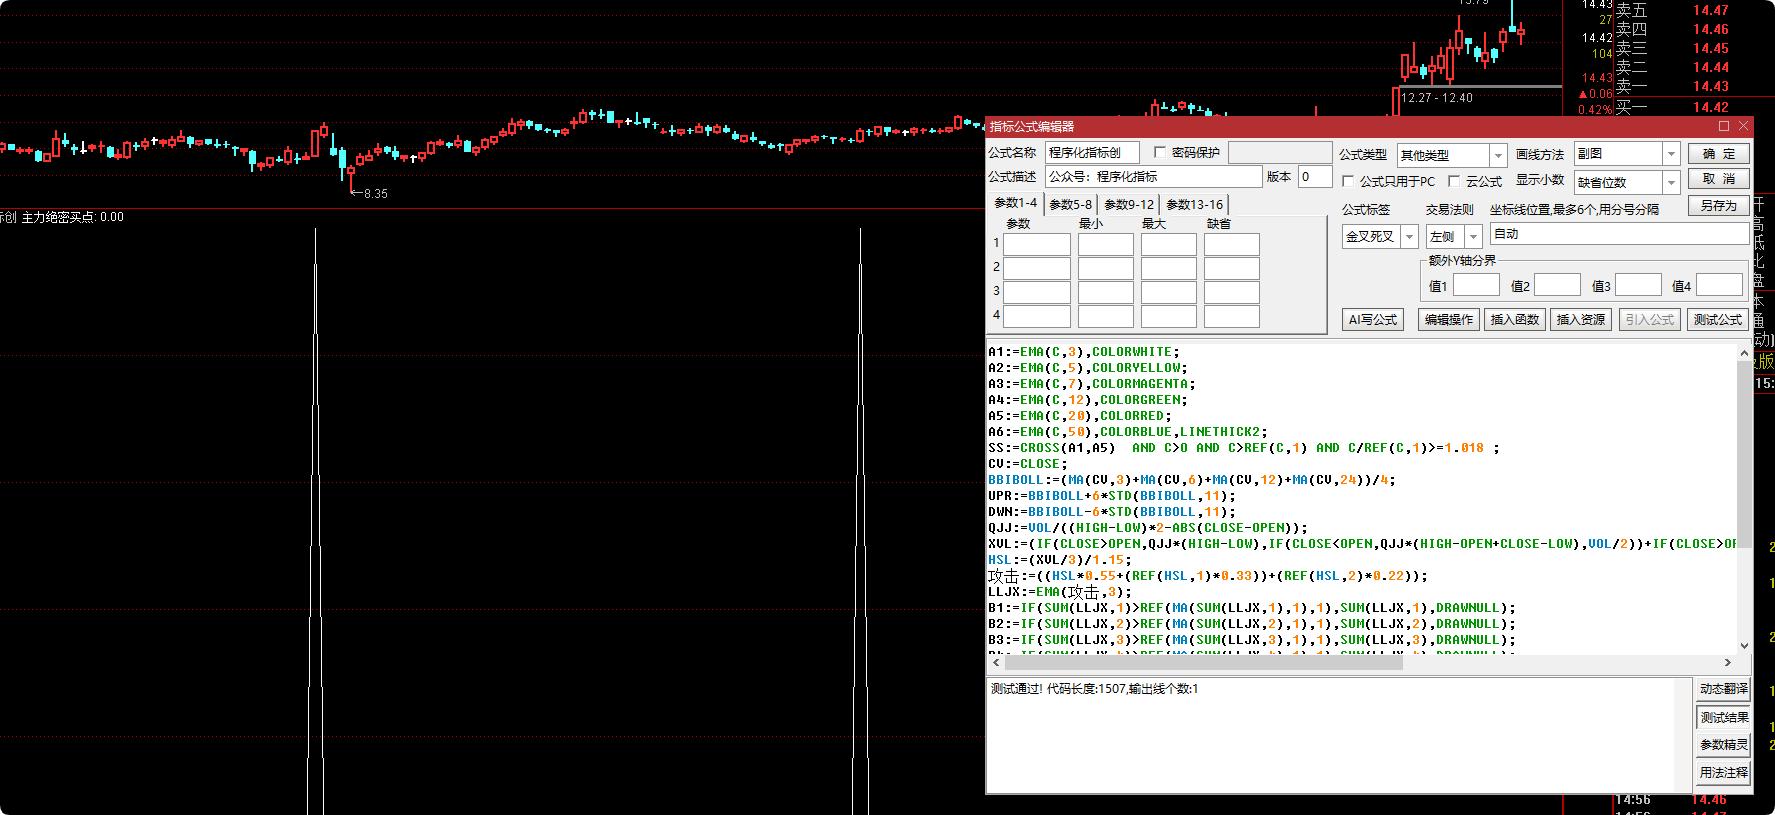
Task: Expand the 画线方法 dropdown
Action: click(x=1670, y=154)
